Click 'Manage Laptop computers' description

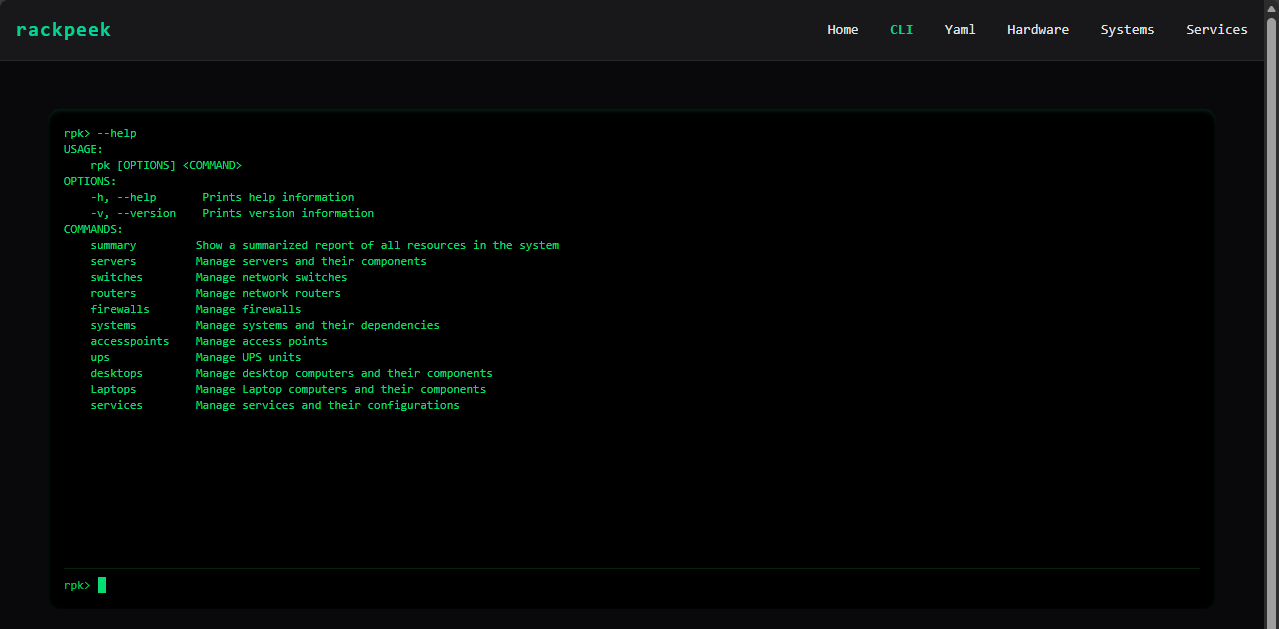[x=340, y=389]
